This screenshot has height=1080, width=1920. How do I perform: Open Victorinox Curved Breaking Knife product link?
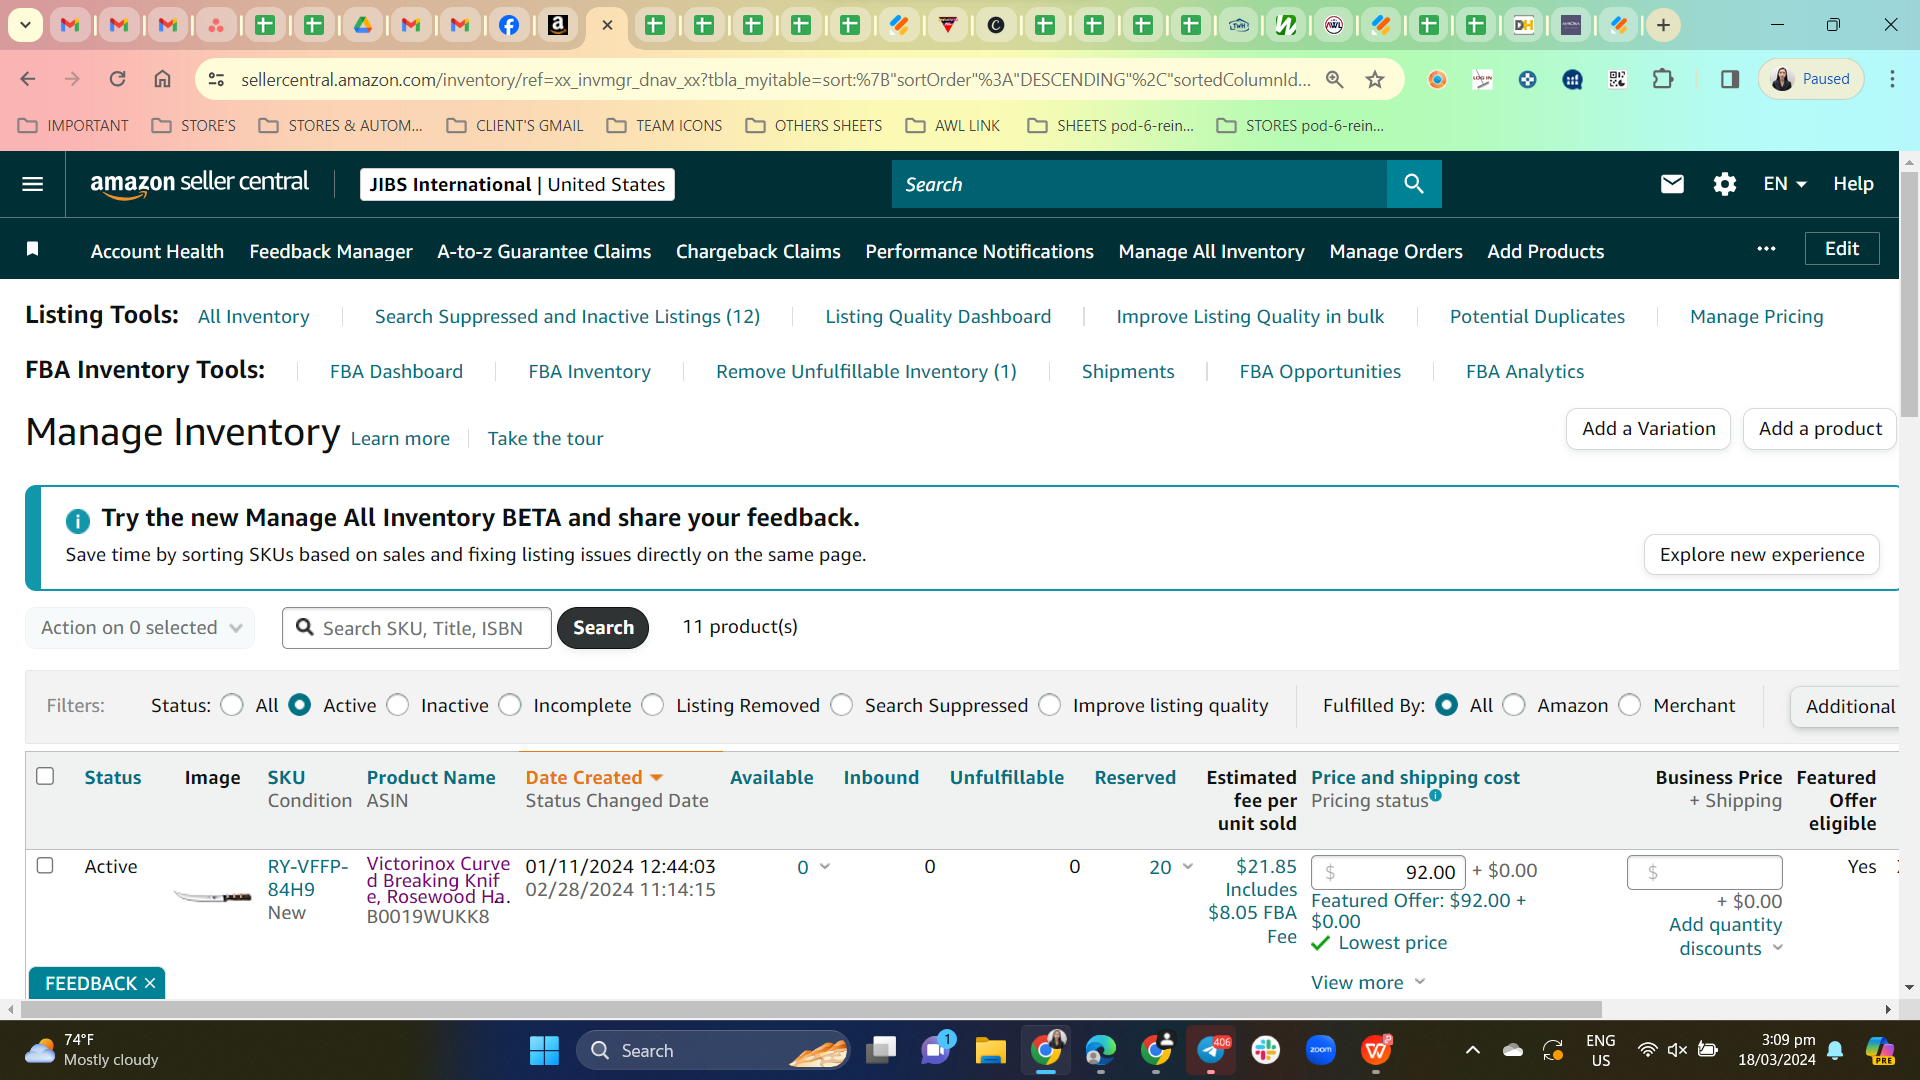click(x=438, y=880)
